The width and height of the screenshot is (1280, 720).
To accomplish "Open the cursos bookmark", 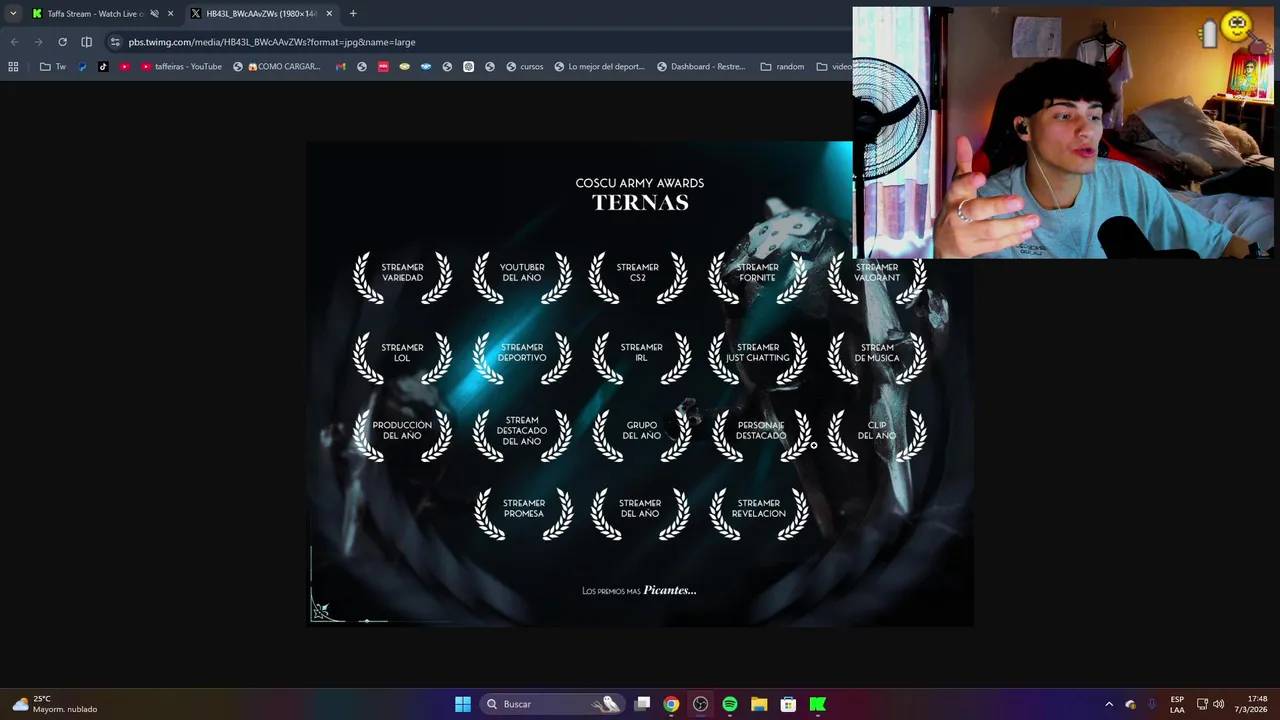I will point(525,67).
